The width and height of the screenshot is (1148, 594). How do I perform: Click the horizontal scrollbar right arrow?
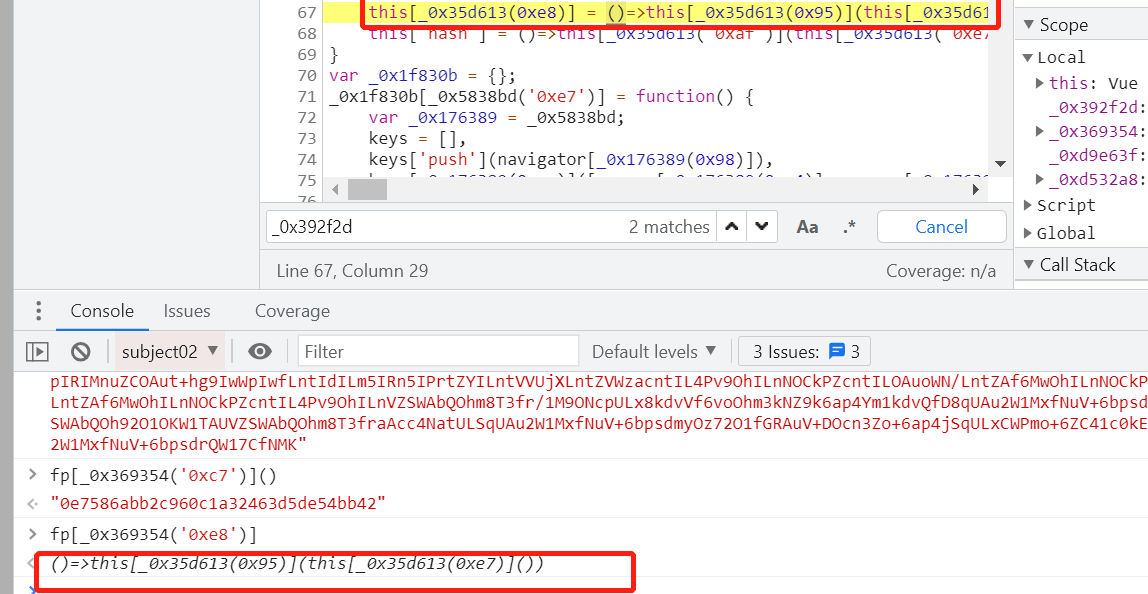click(x=975, y=190)
